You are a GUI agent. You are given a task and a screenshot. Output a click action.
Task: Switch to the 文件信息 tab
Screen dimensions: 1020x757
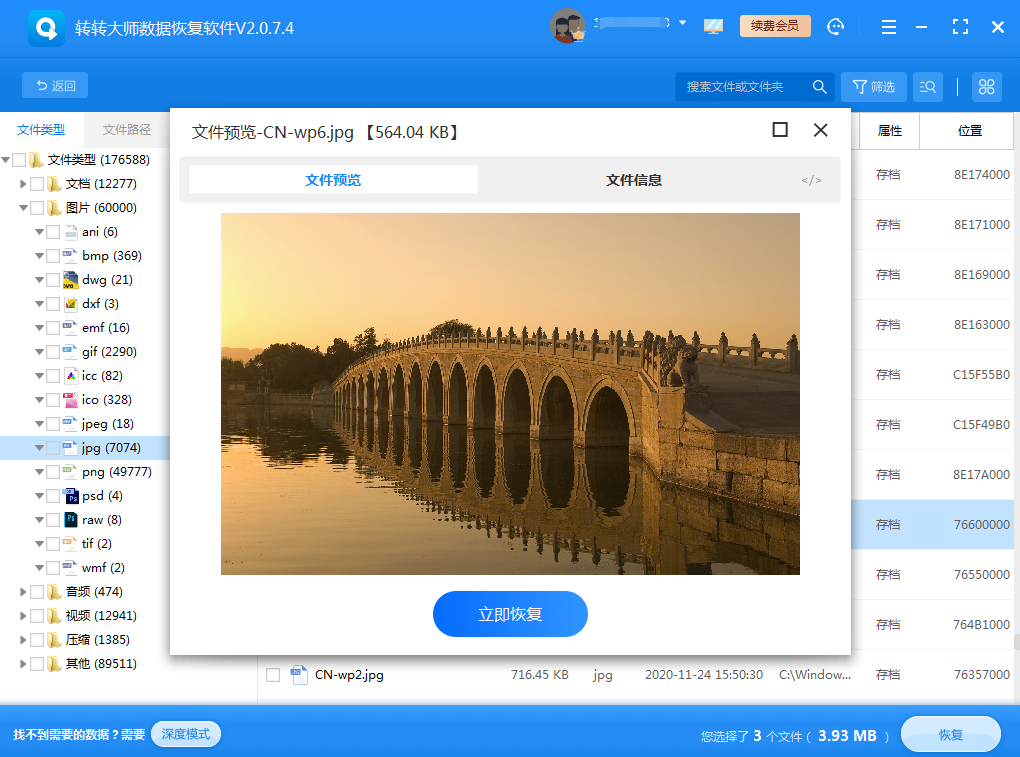[x=633, y=180]
